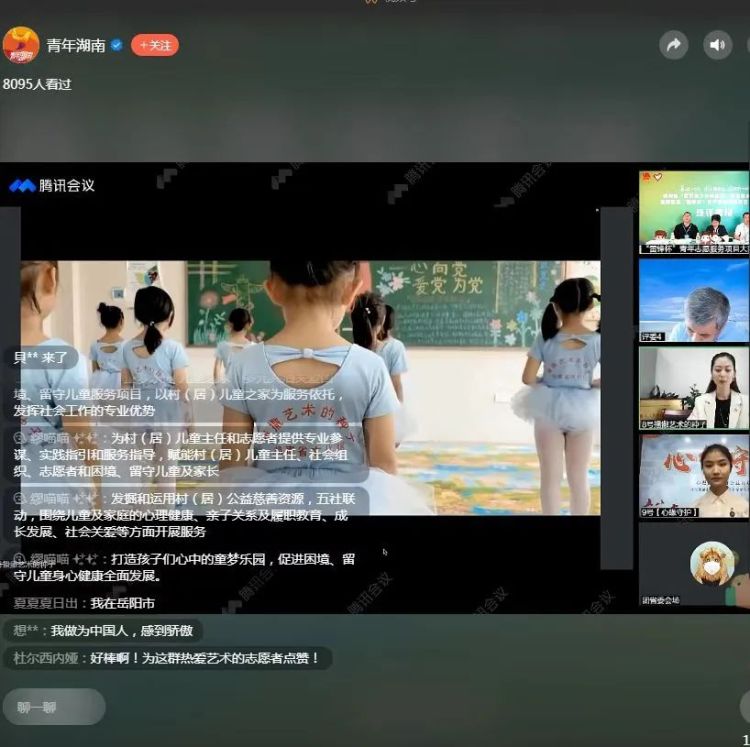Click the 聊一聊 chat input field

coord(54,706)
